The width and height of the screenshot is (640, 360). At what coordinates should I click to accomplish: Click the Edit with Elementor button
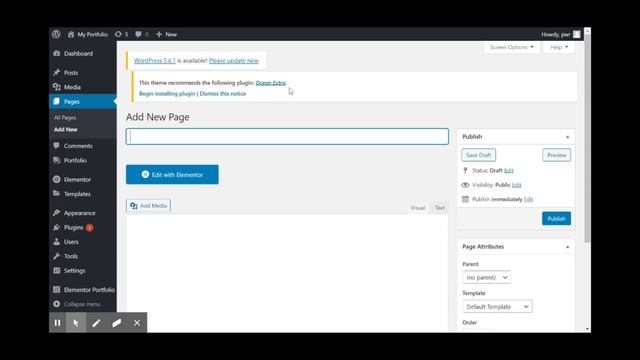(x=172, y=175)
